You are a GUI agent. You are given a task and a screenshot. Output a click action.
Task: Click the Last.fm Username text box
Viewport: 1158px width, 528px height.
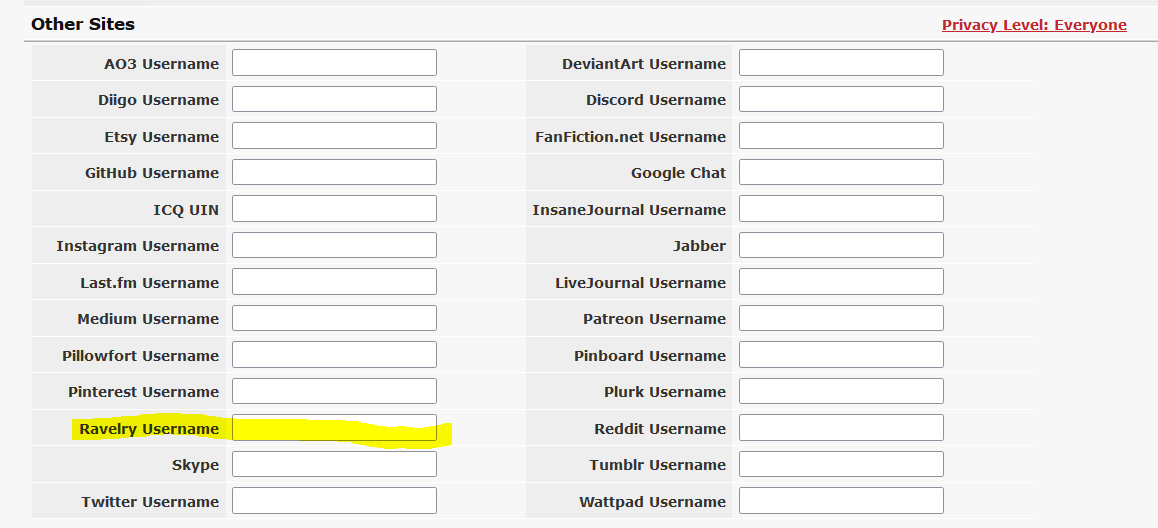pyautogui.click(x=335, y=282)
